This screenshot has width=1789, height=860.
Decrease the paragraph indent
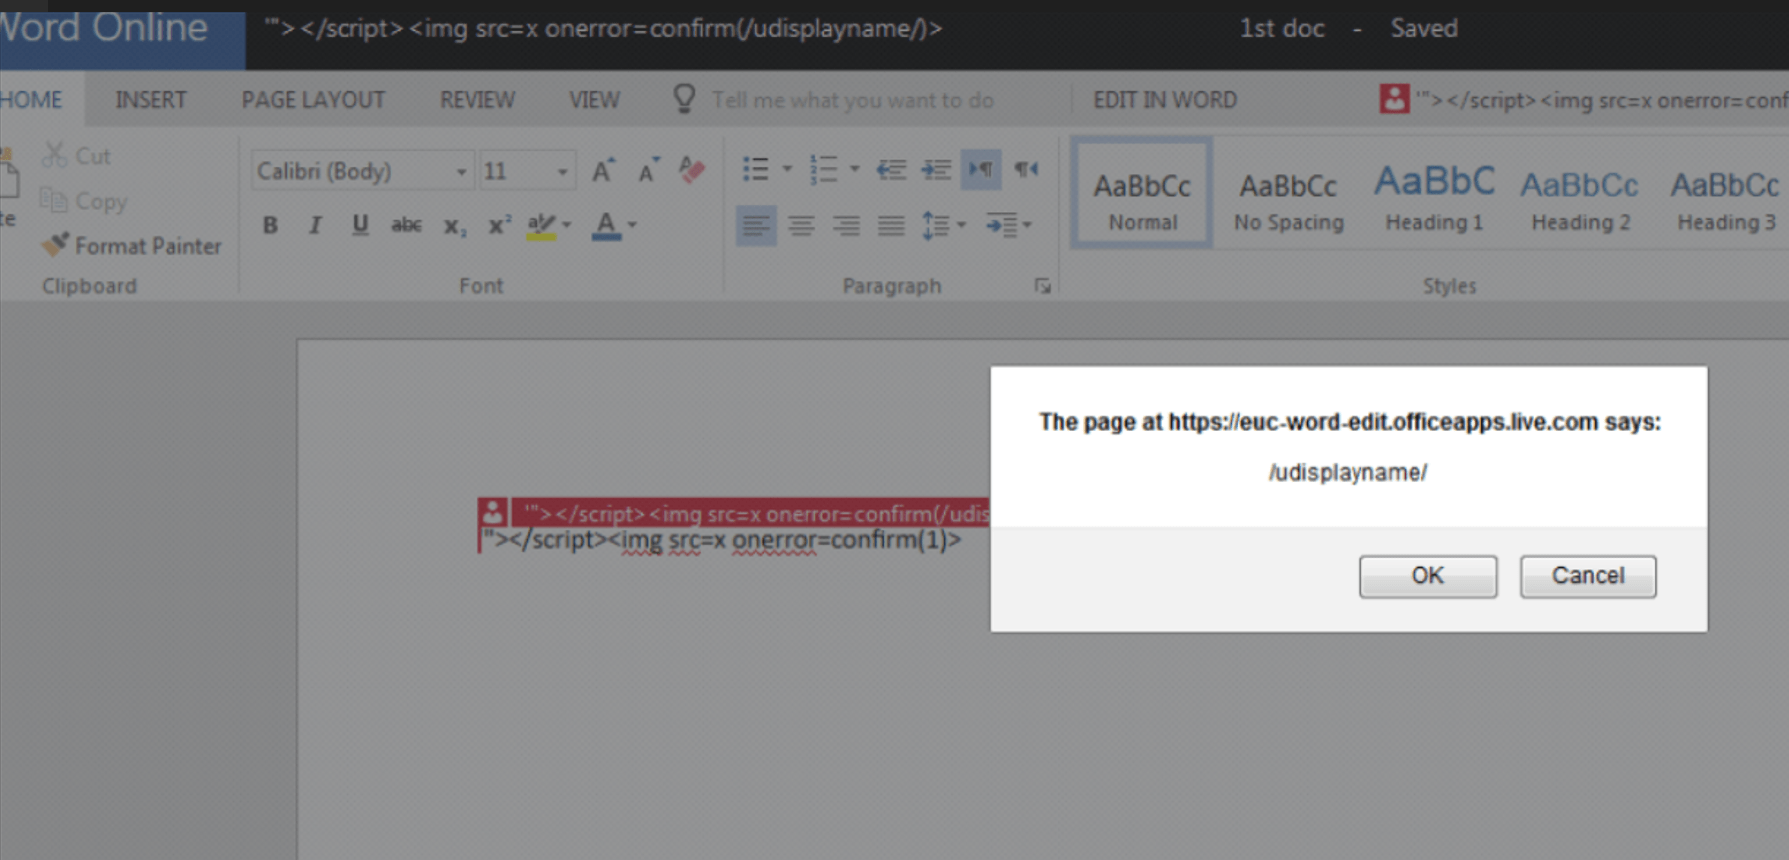point(891,169)
